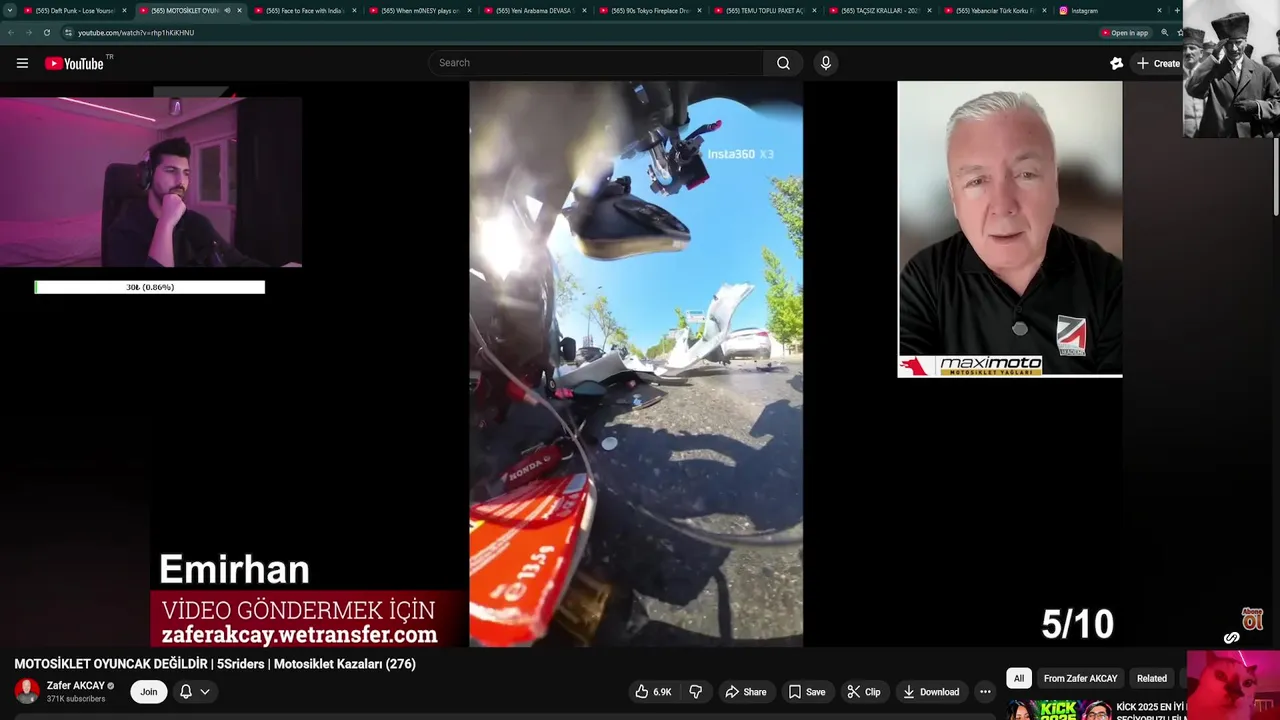Viewport: 1280px width, 720px height.
Task: Open the zoom magnifier in address bar
Action: (x=1164, y=32)
